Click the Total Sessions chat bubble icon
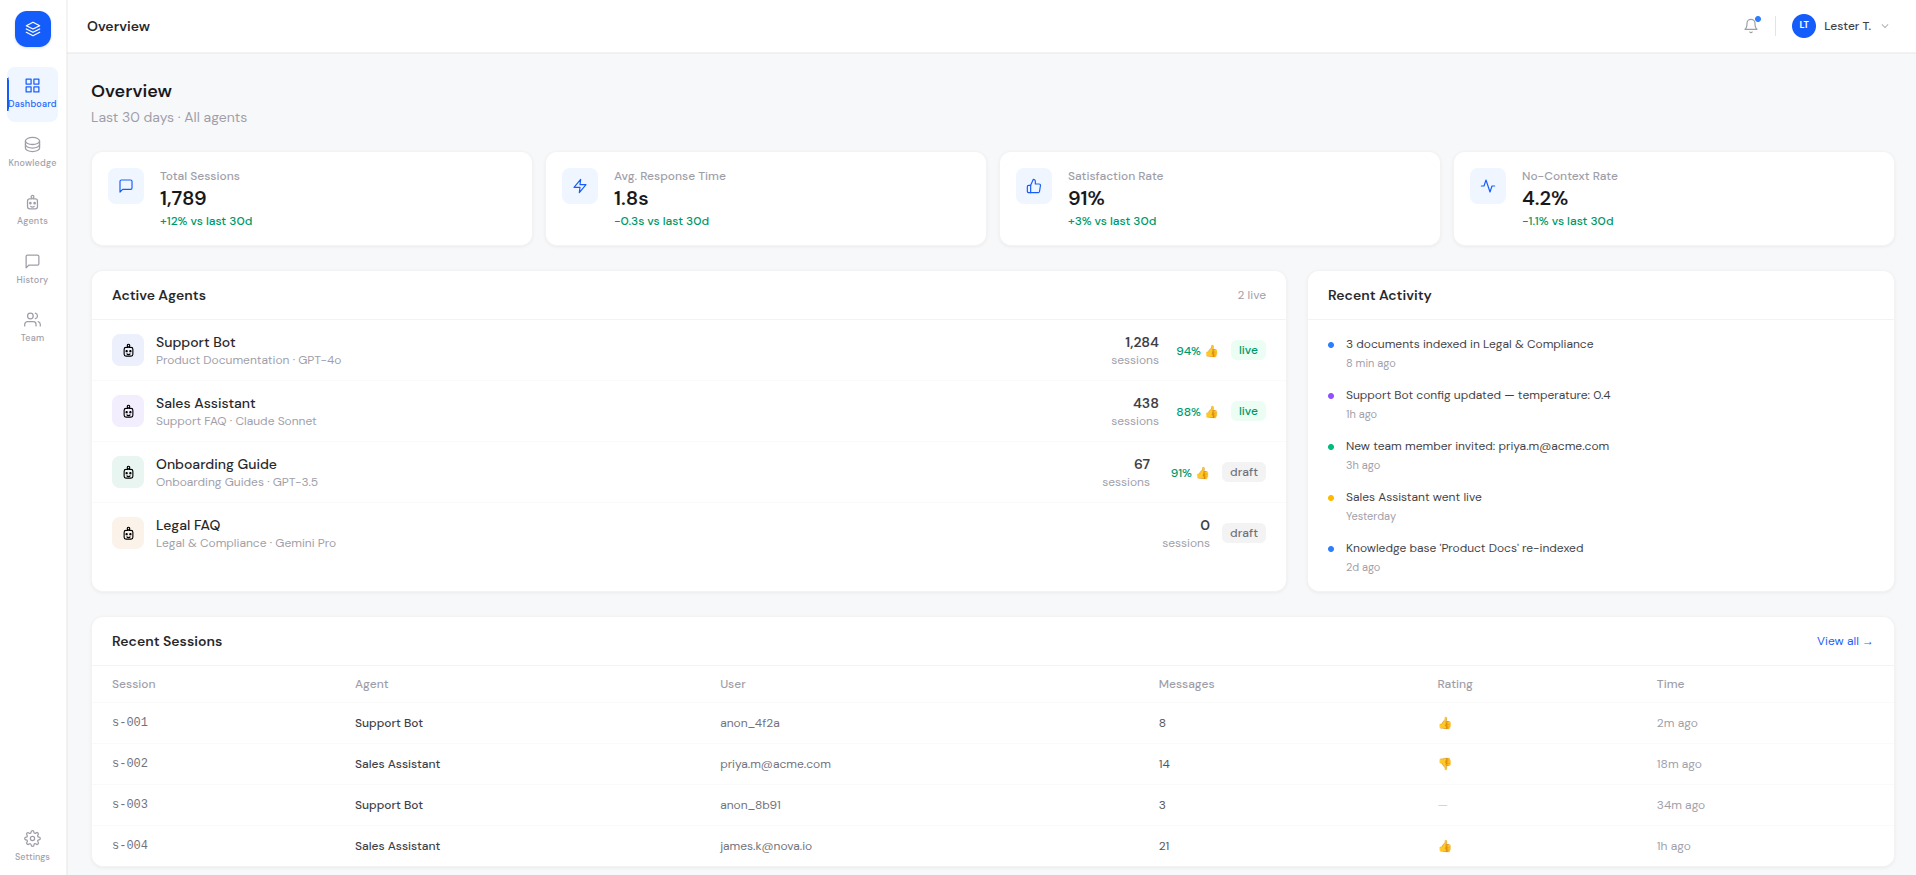This screenshot has height=875, width=1916. (x=126, y=186)
